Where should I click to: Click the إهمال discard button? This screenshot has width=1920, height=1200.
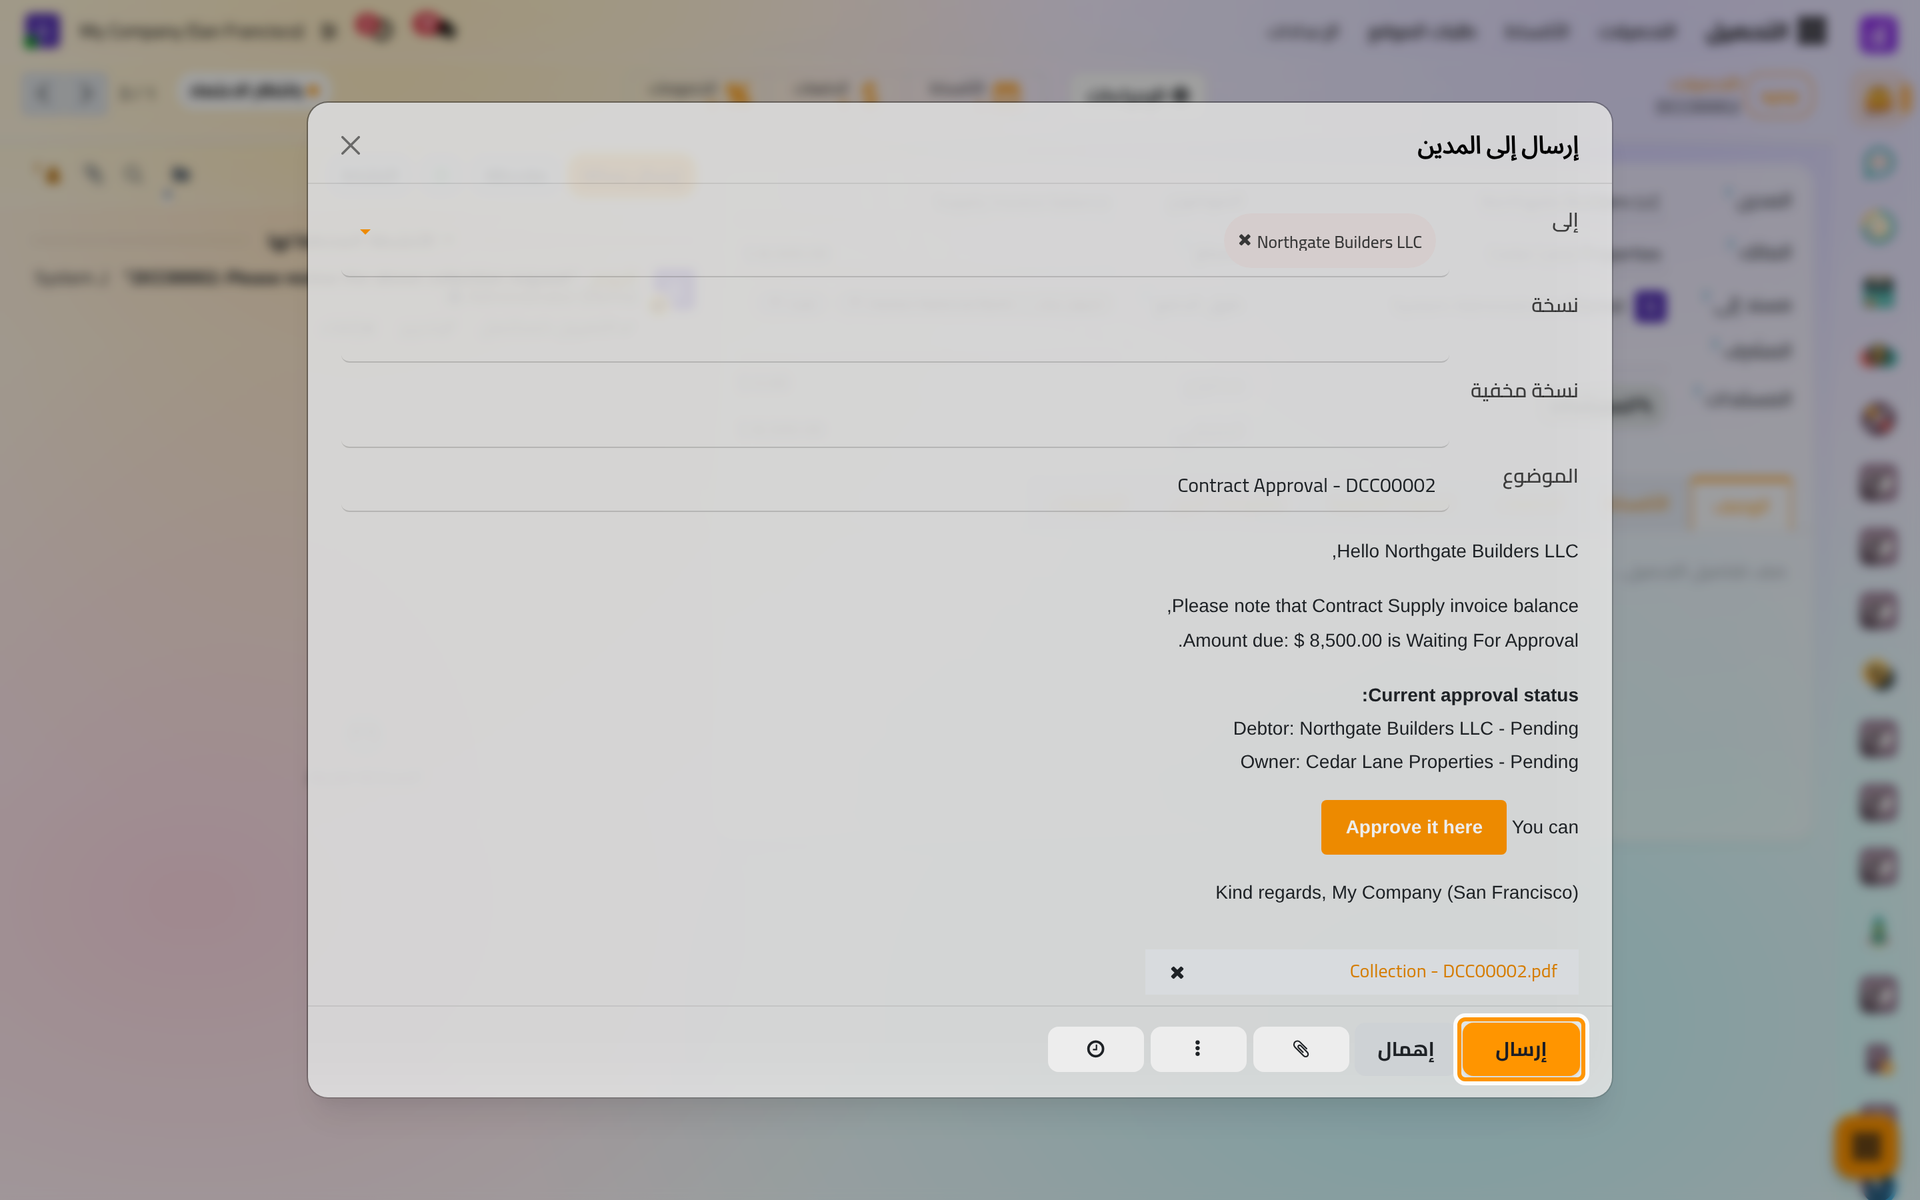1405,1049
